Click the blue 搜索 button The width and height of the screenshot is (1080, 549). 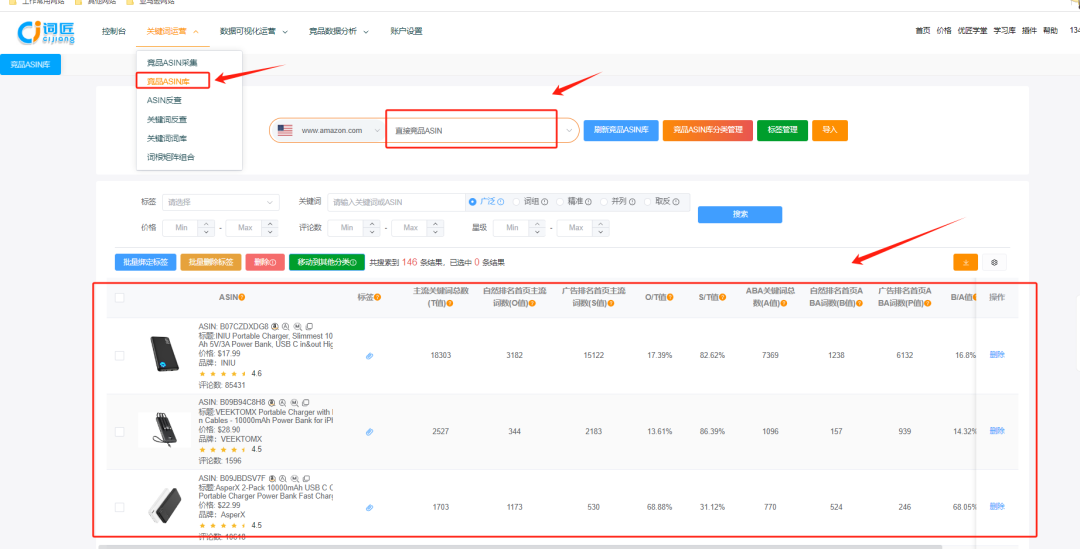click(739, 214)
